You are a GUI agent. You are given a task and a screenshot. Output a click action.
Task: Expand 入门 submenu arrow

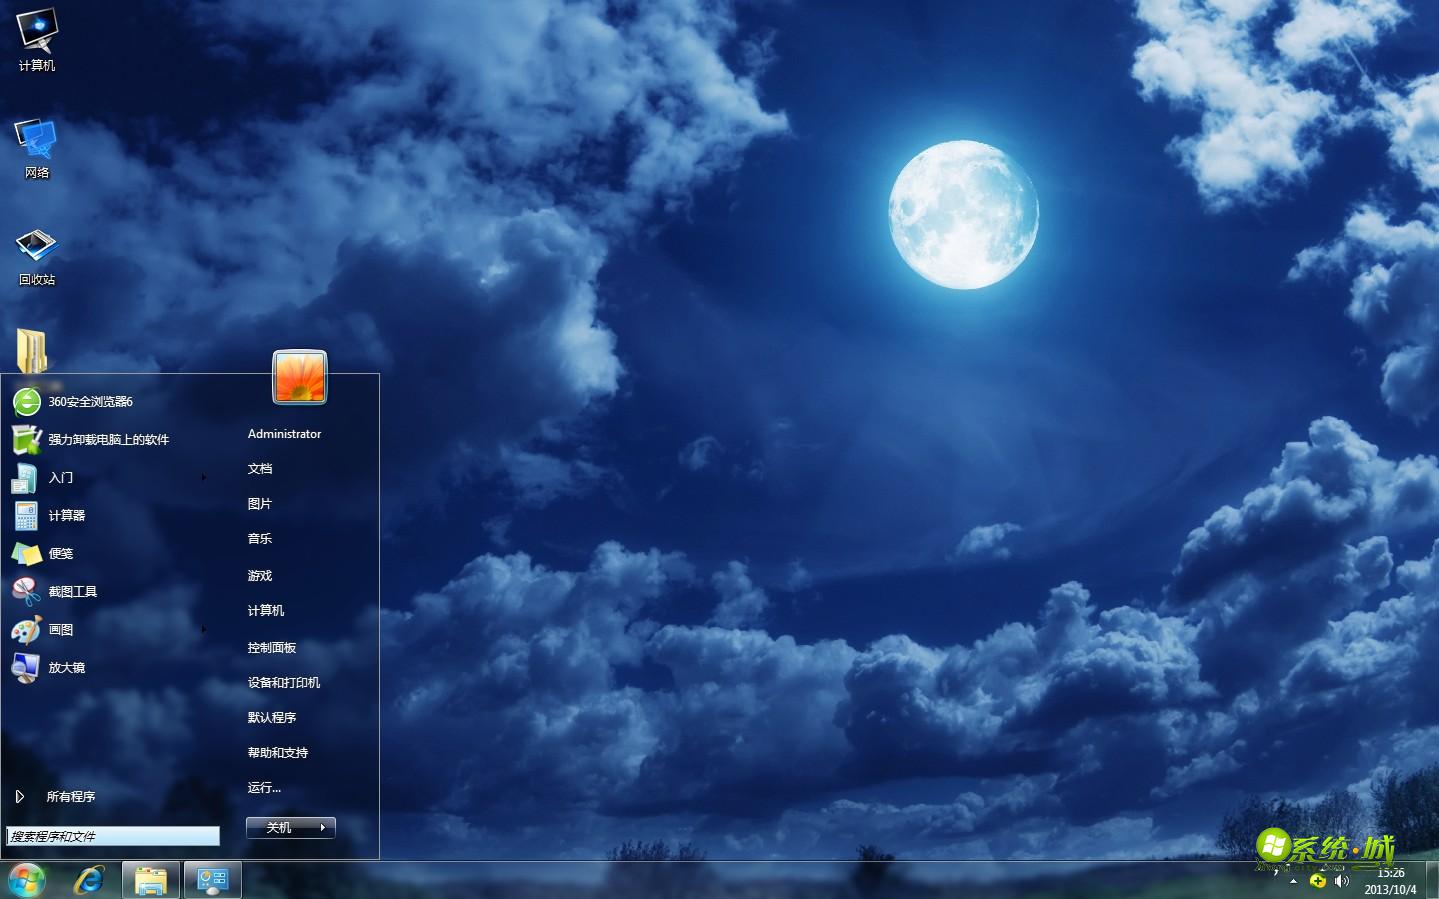click(204, 478)
